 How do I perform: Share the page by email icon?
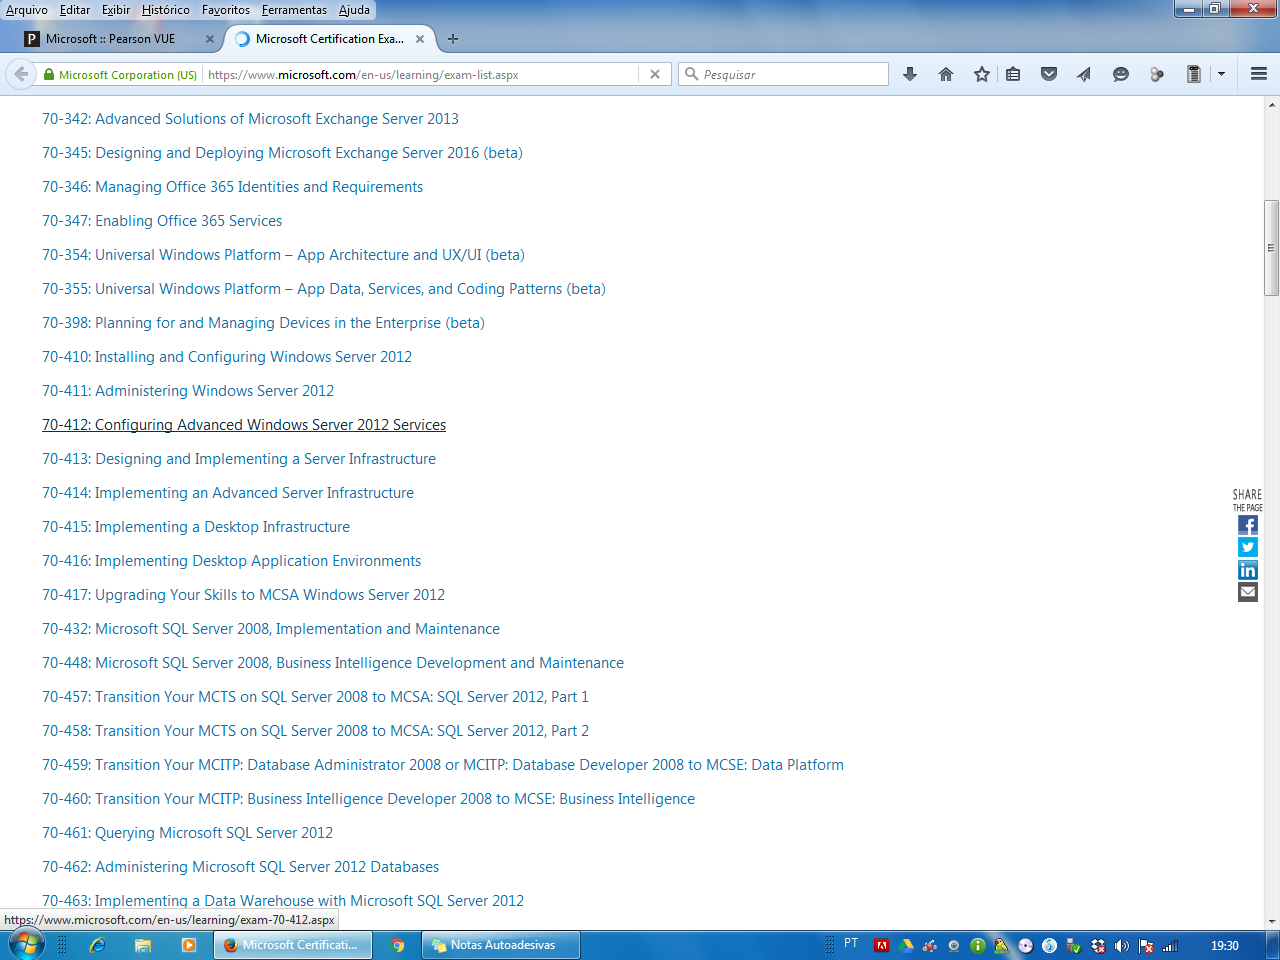click(x=1248, y=592)
